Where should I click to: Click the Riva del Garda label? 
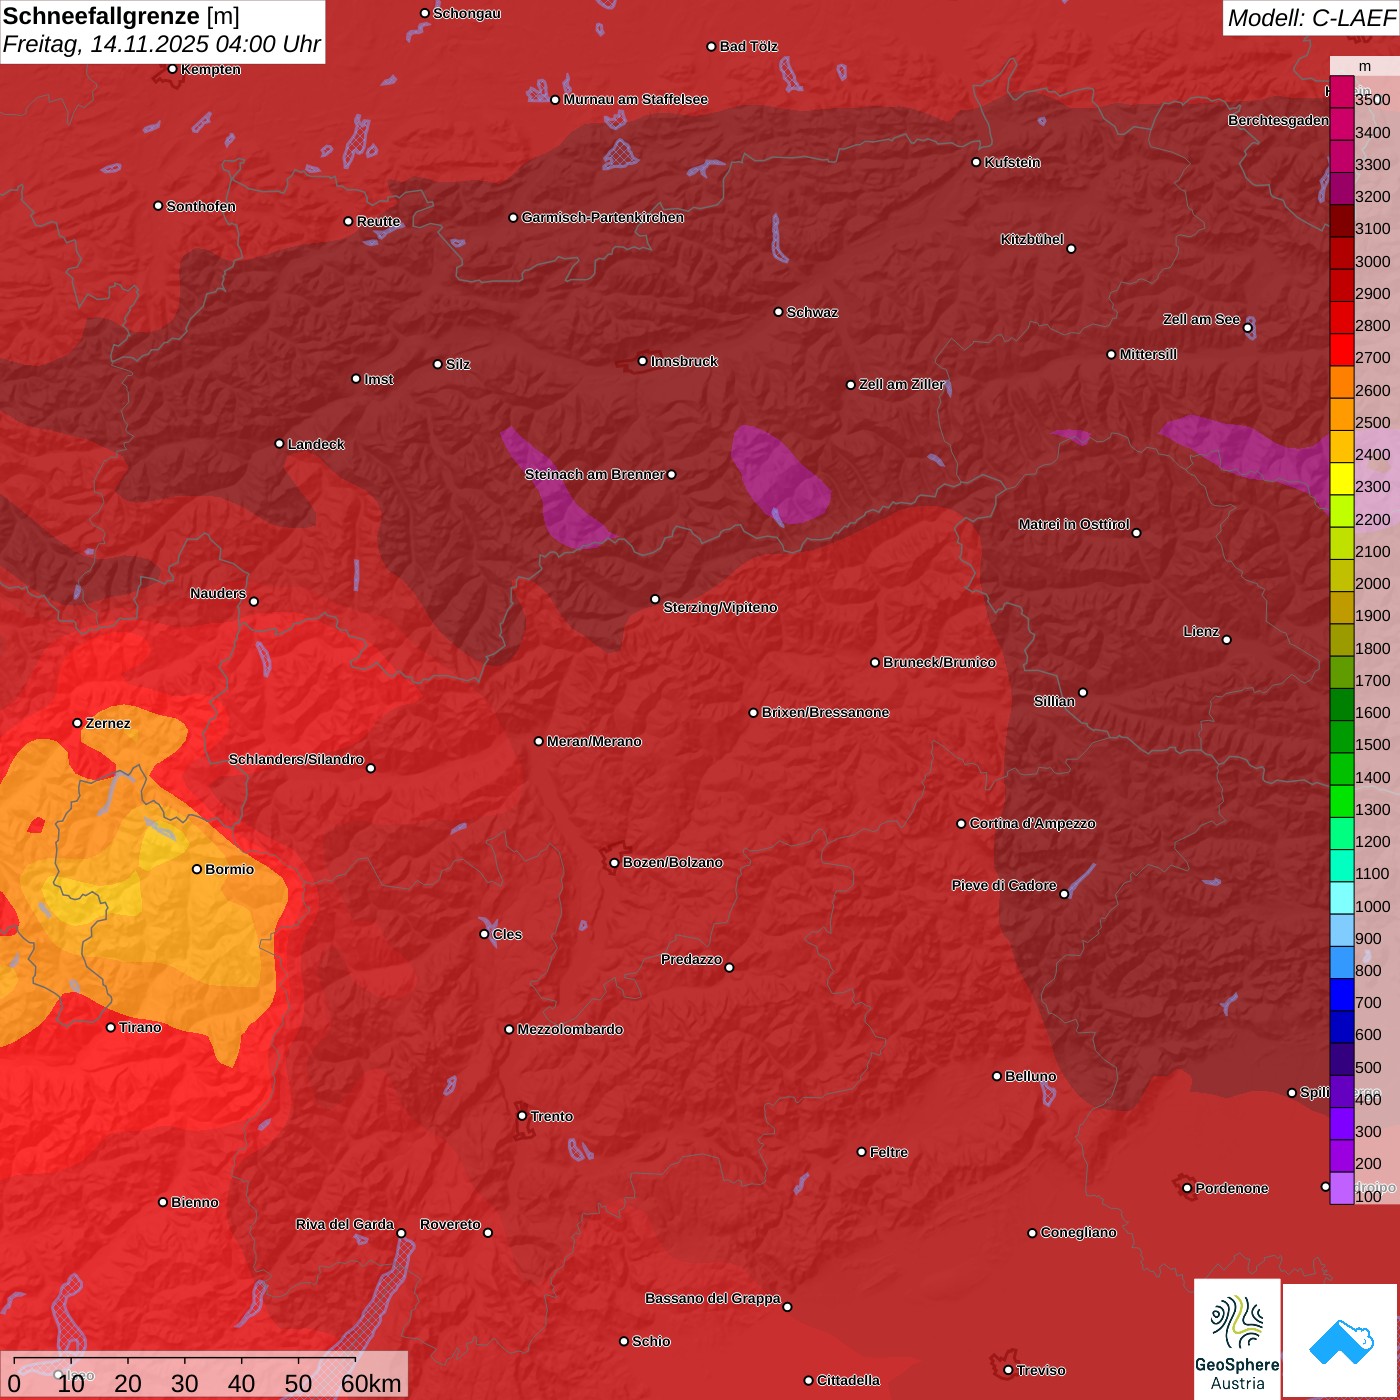click(x=345, y=1225)
